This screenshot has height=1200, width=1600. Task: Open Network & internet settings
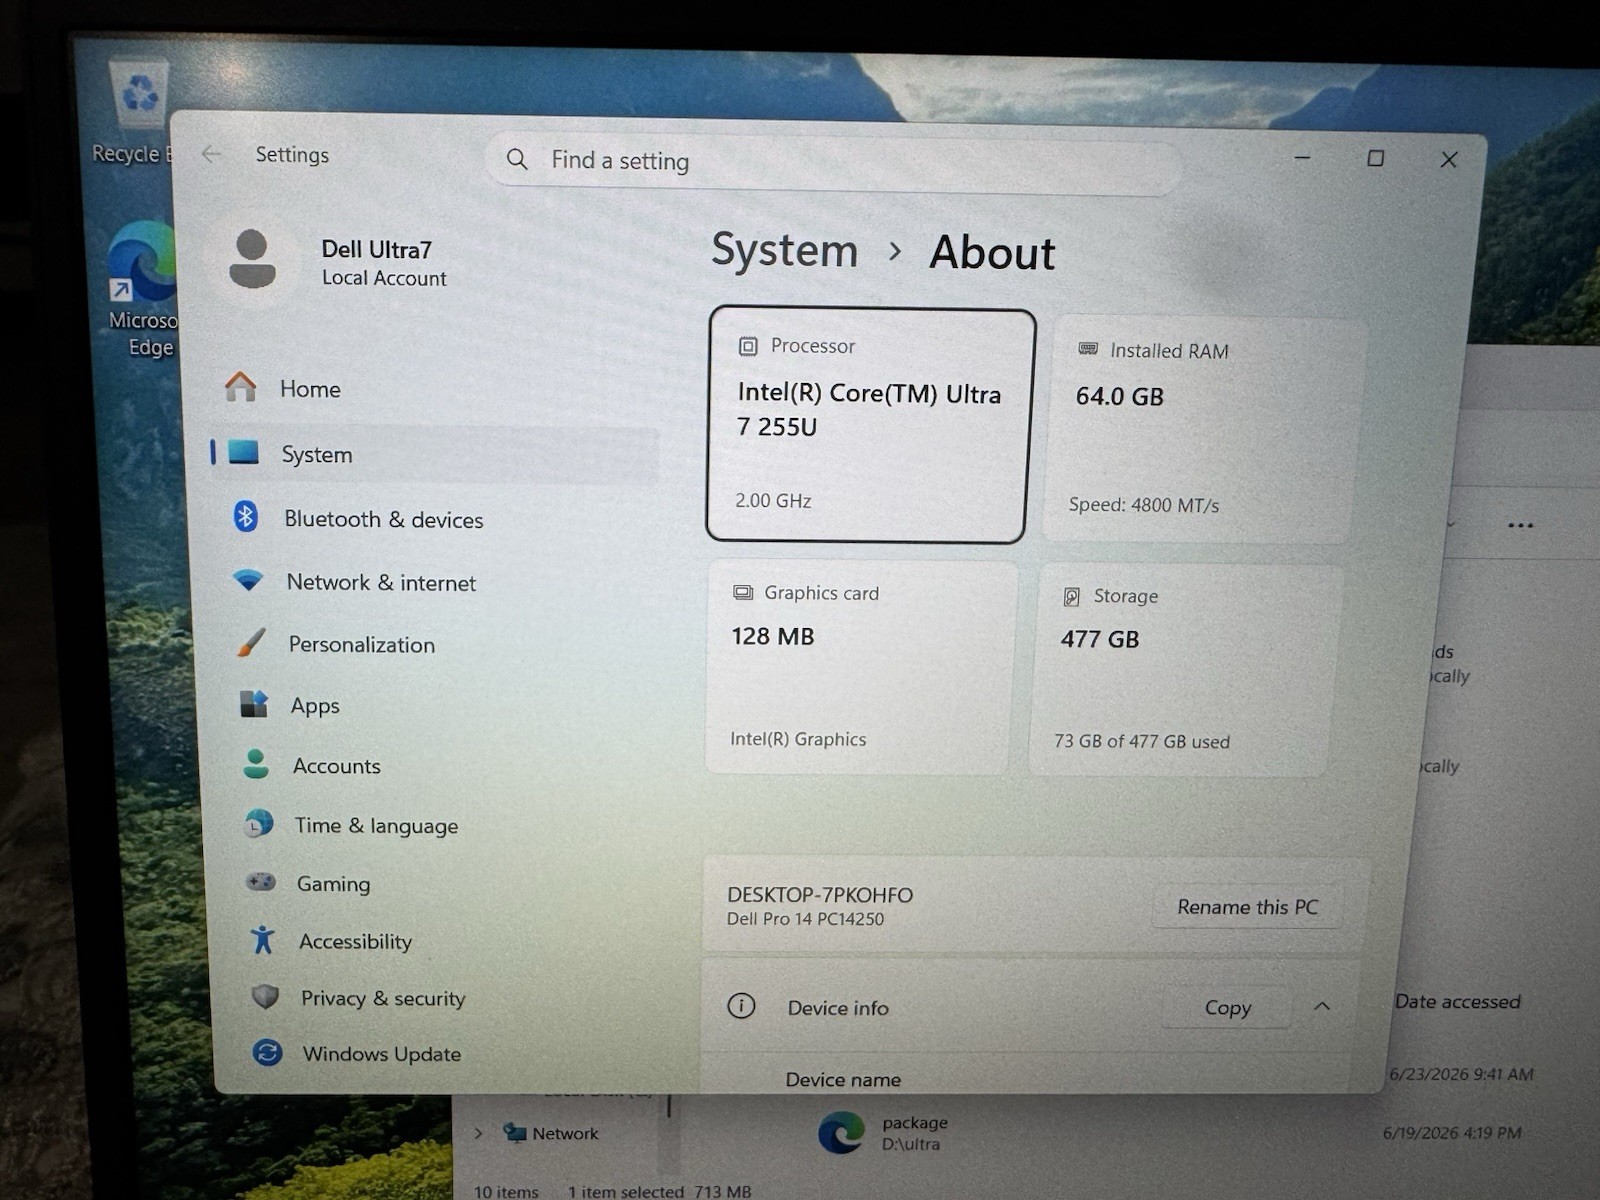(438, 582)
